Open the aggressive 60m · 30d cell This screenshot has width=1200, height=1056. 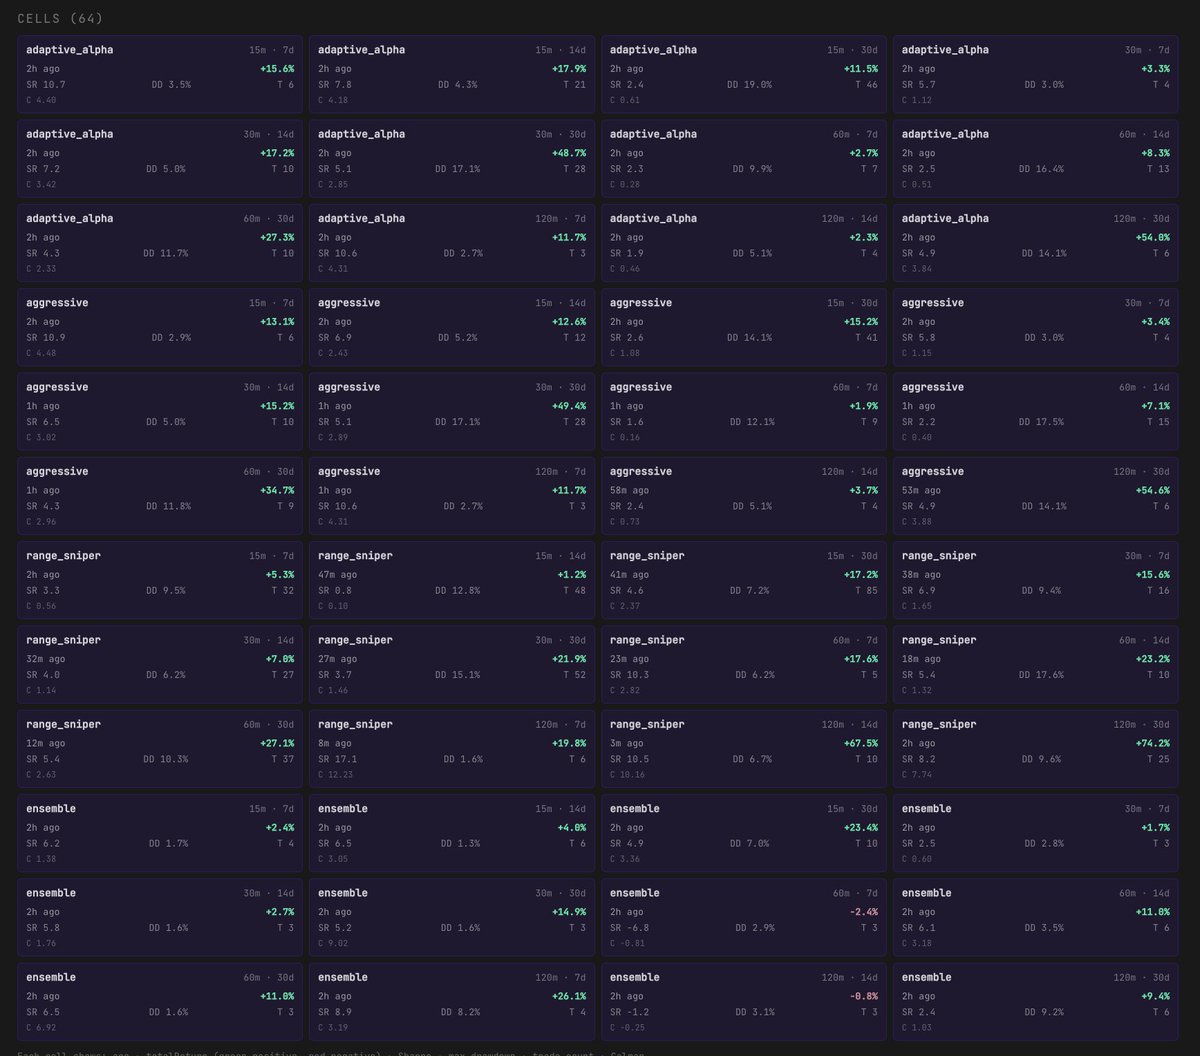click(x=160, y=496)
